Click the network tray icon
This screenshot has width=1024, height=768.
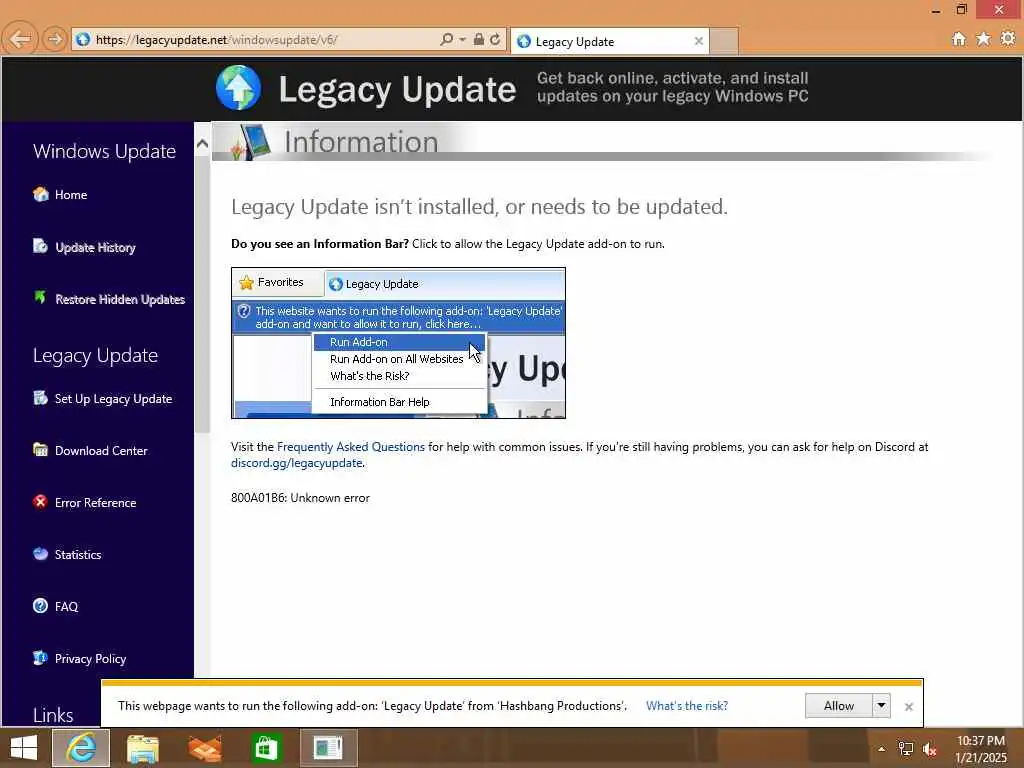click(906, 749)
